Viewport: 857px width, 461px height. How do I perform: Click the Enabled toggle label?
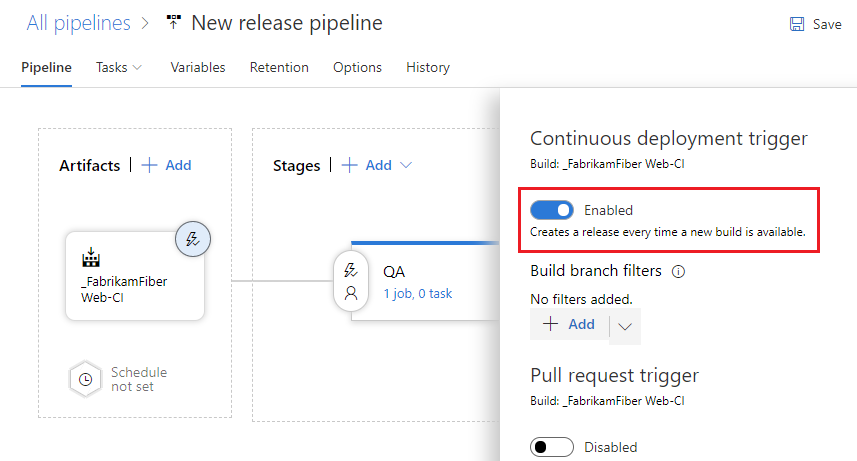pos(608,210)
